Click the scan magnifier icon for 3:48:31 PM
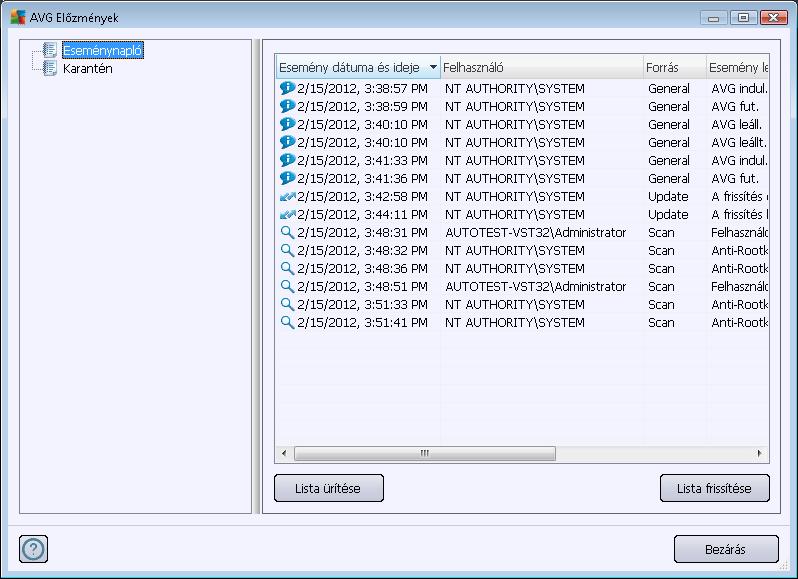This screenshot has height=579, width=798. [x=288, y=233]
